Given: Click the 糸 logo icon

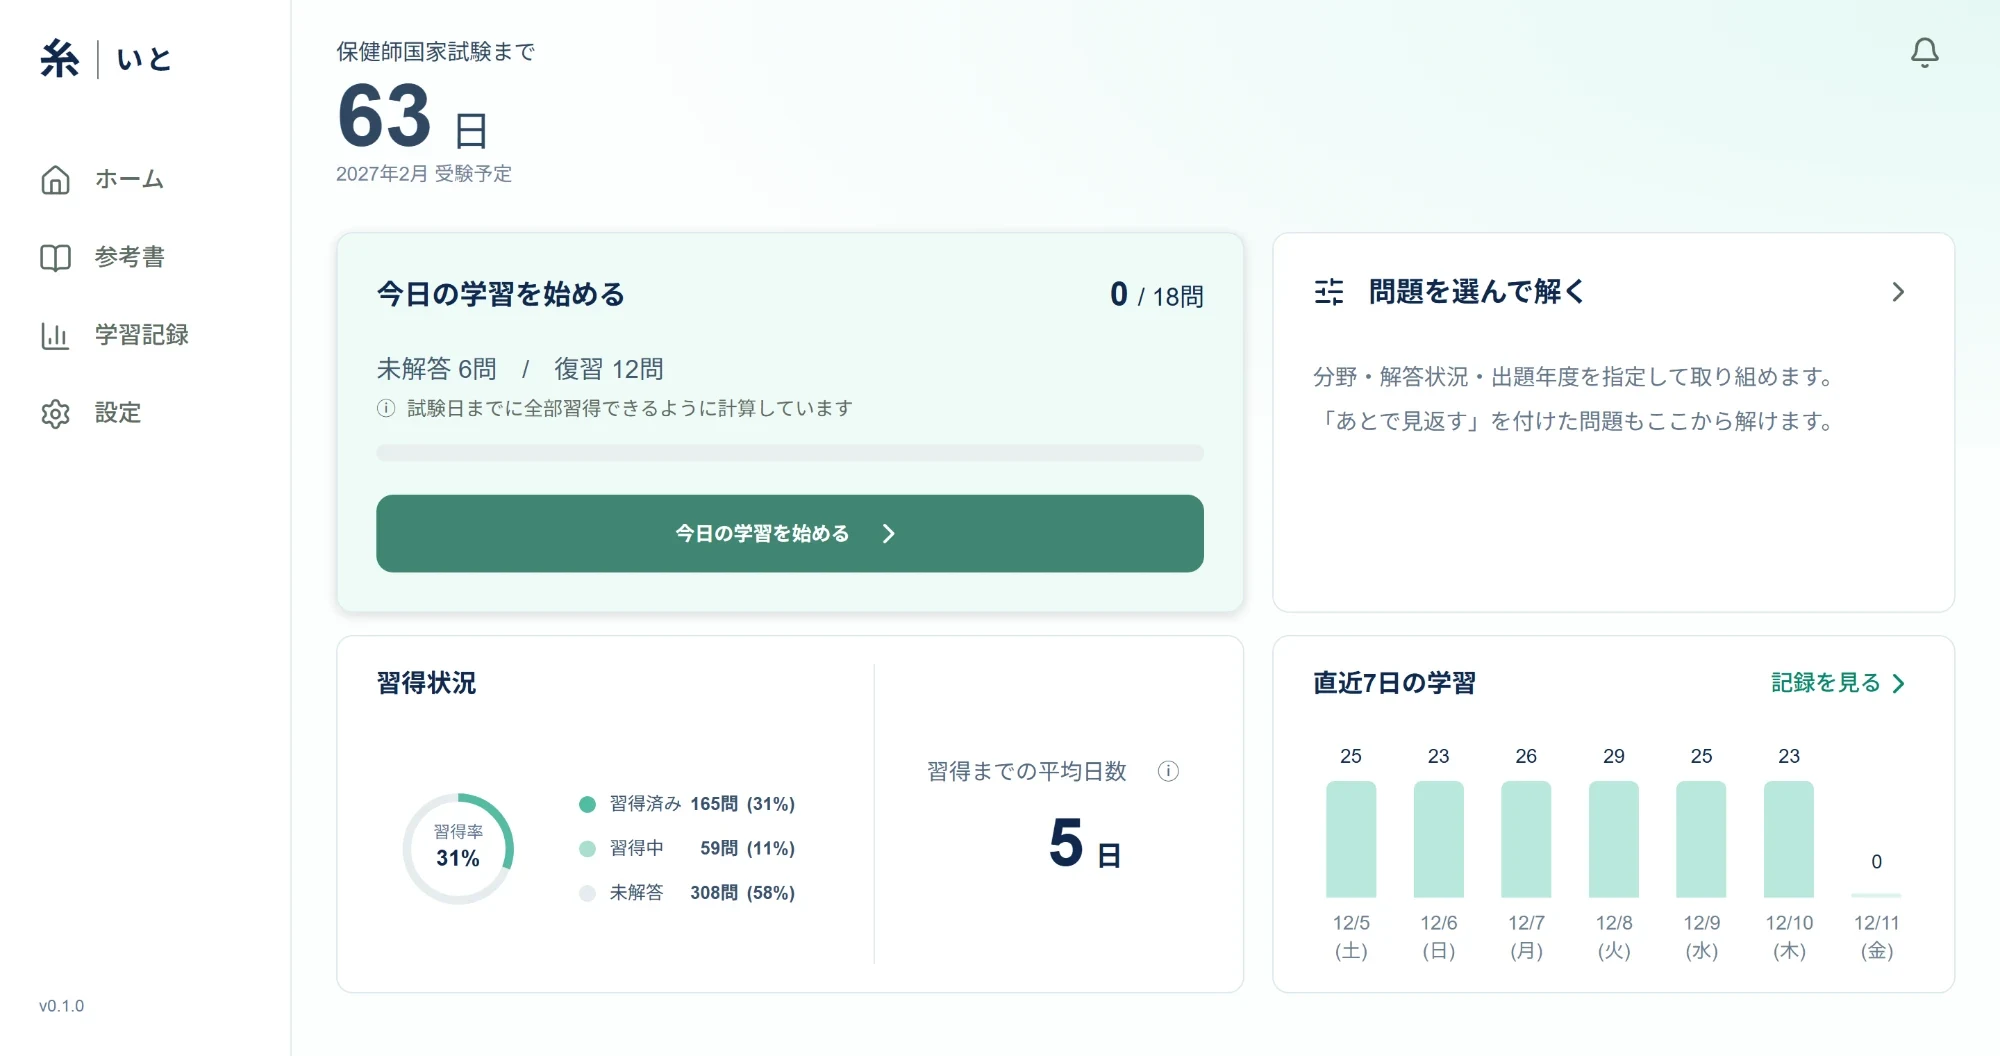Looking at the screenshot, I should 60,58.
